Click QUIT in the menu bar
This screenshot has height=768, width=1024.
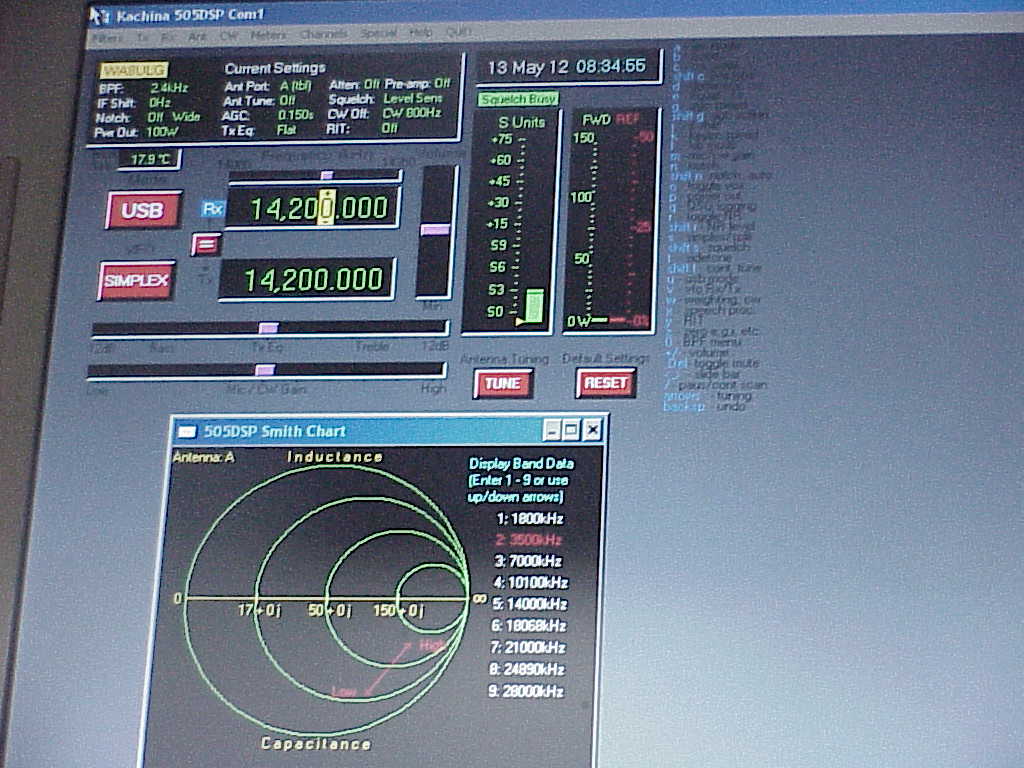(x=458, y=32)
